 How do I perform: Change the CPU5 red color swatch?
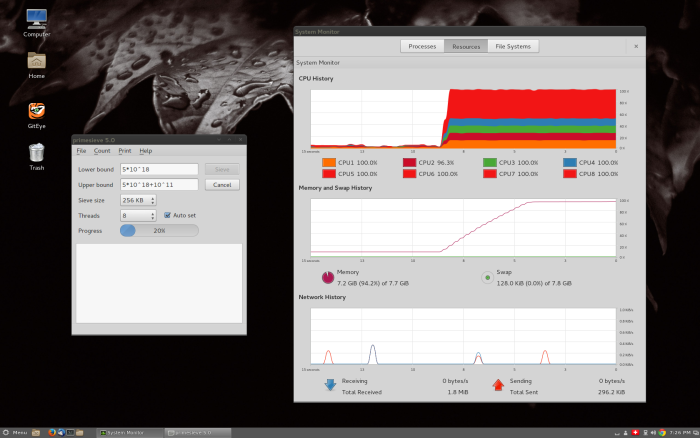tap(329, 174)
